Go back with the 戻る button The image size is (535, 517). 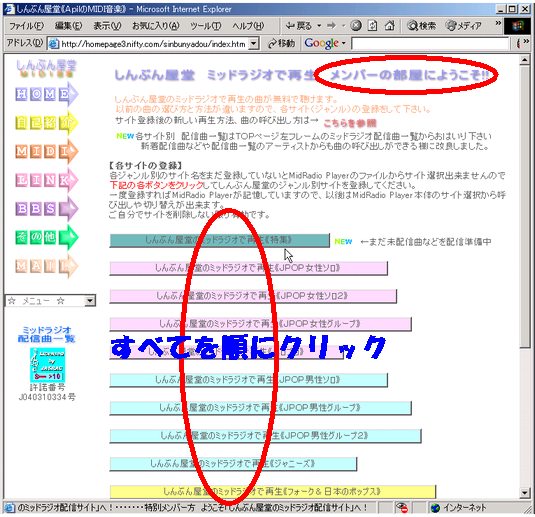click(299, 26)
